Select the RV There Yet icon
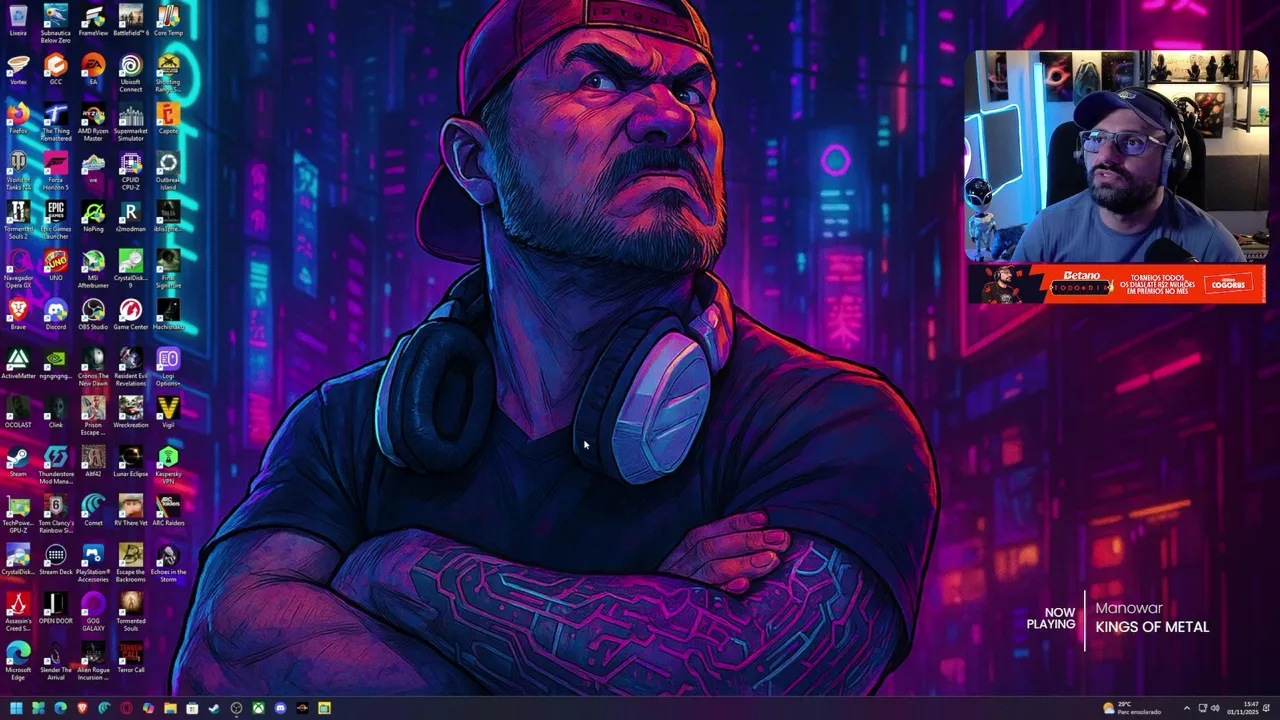This screenshot has height=720, width=1280. pyautogui.click(x=131, y=511)
